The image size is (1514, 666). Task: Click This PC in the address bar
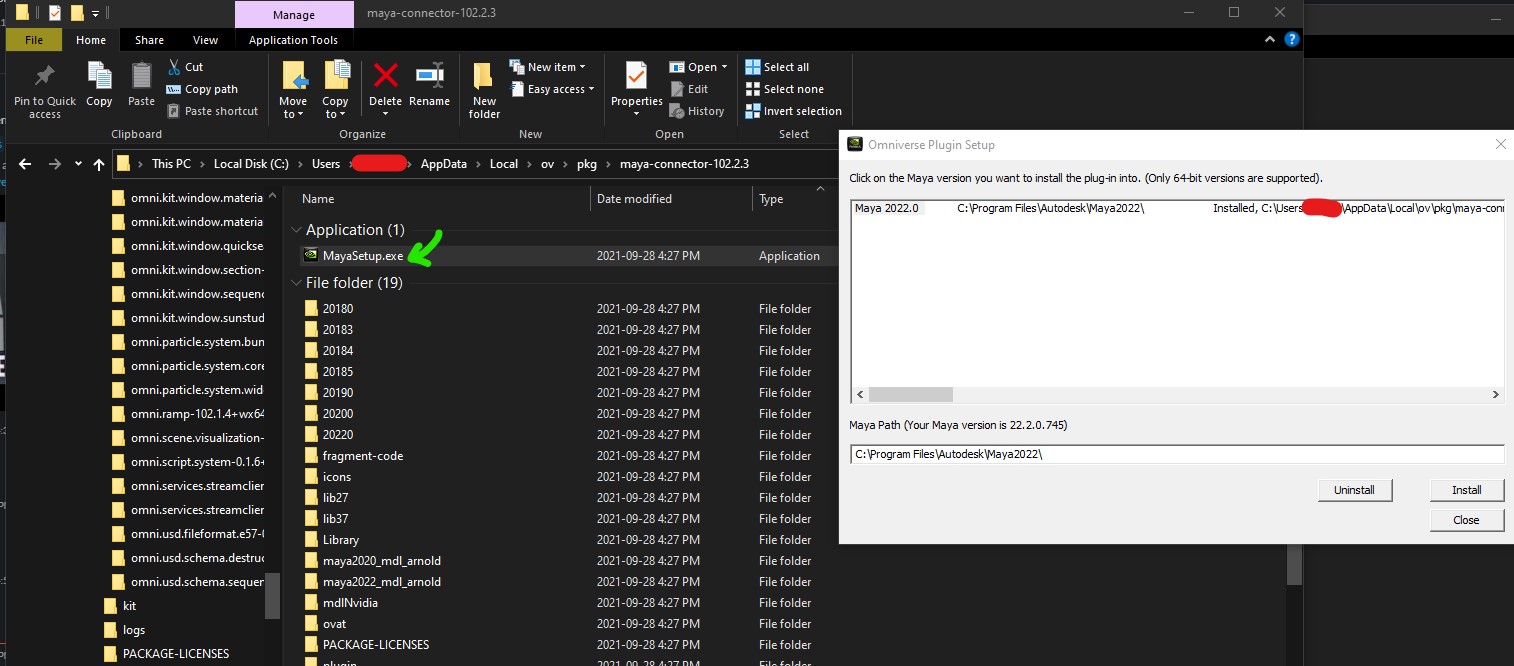(171, 164)
